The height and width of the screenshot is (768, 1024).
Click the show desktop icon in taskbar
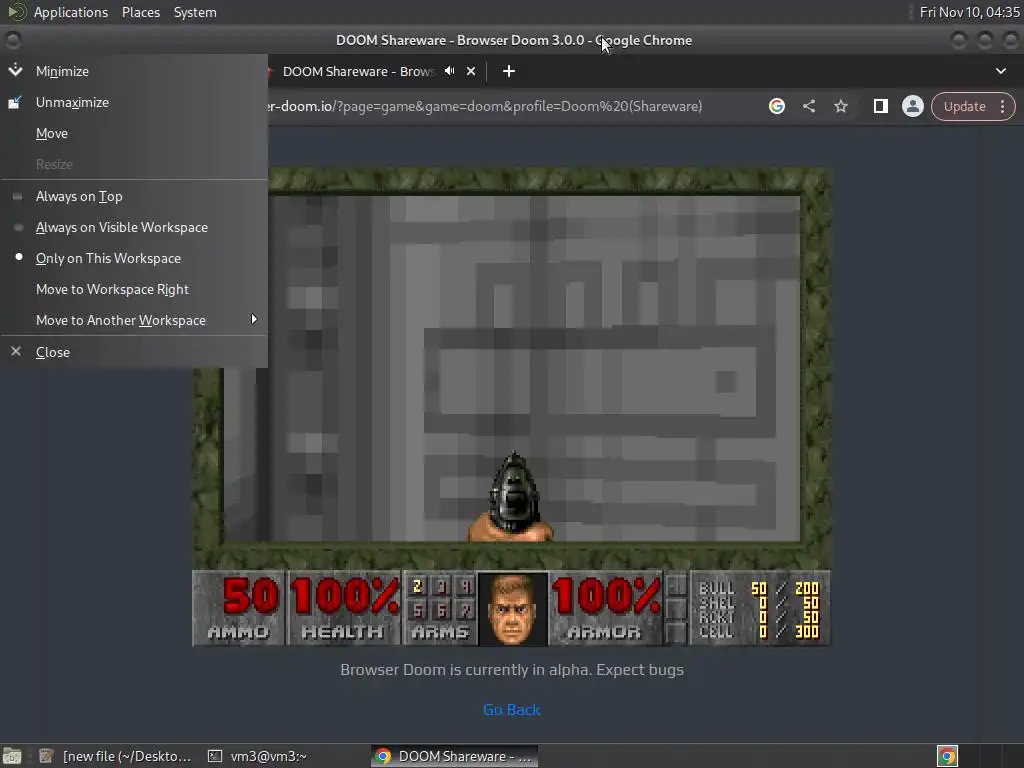coord(12,756)
